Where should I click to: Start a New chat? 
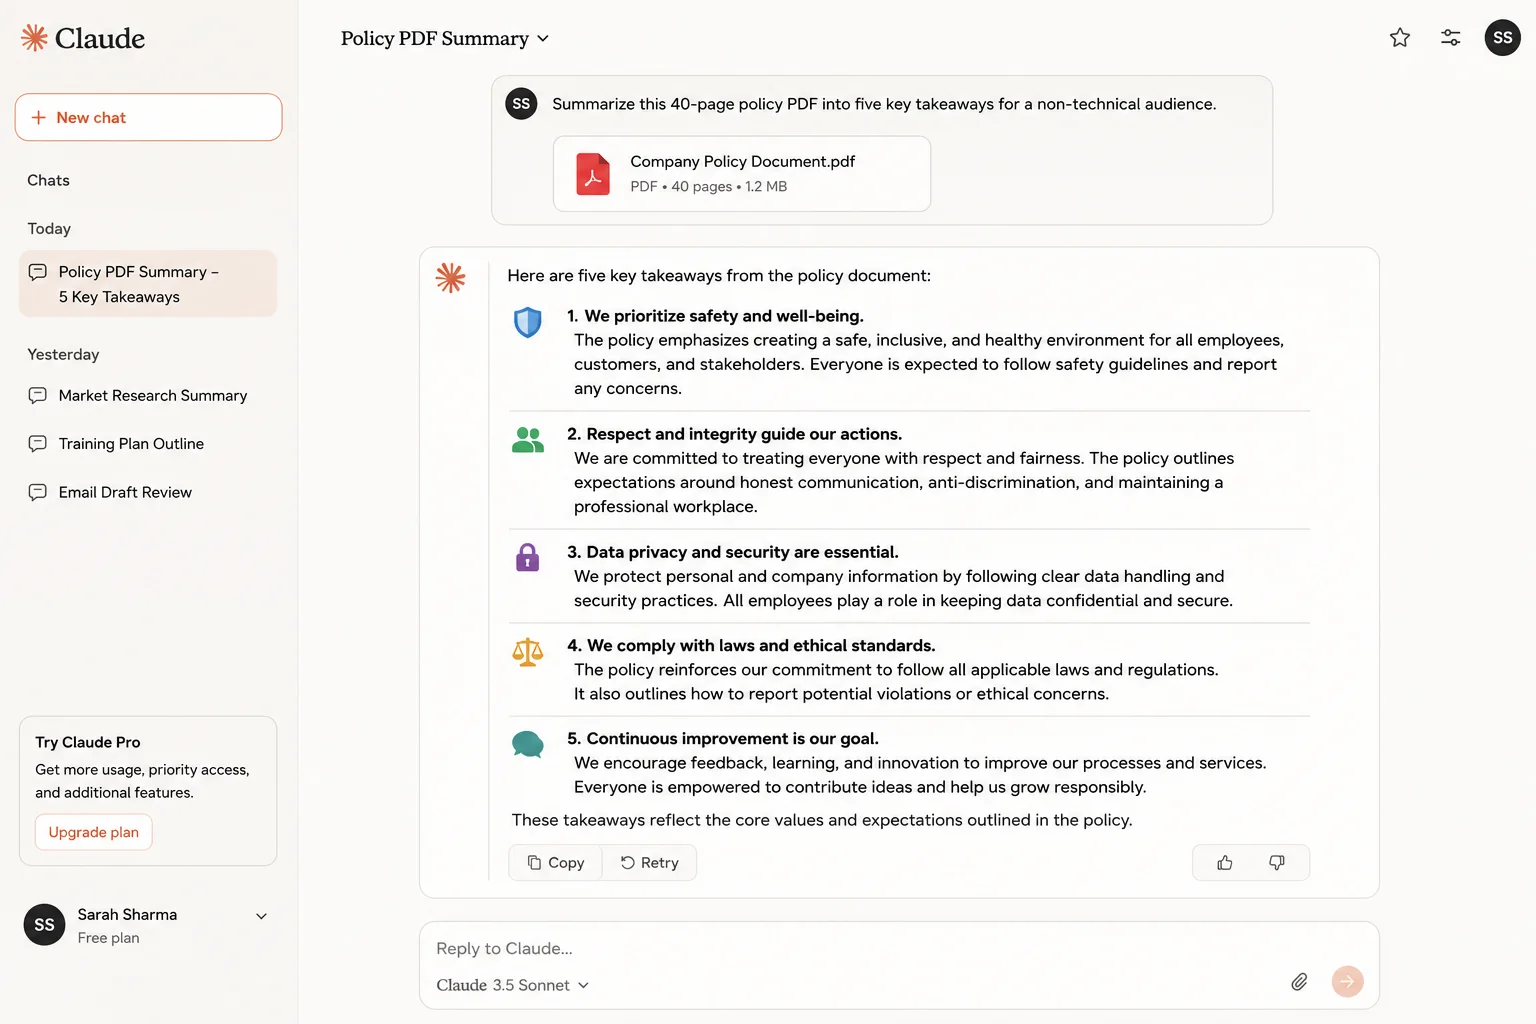(x=148, y=117)
